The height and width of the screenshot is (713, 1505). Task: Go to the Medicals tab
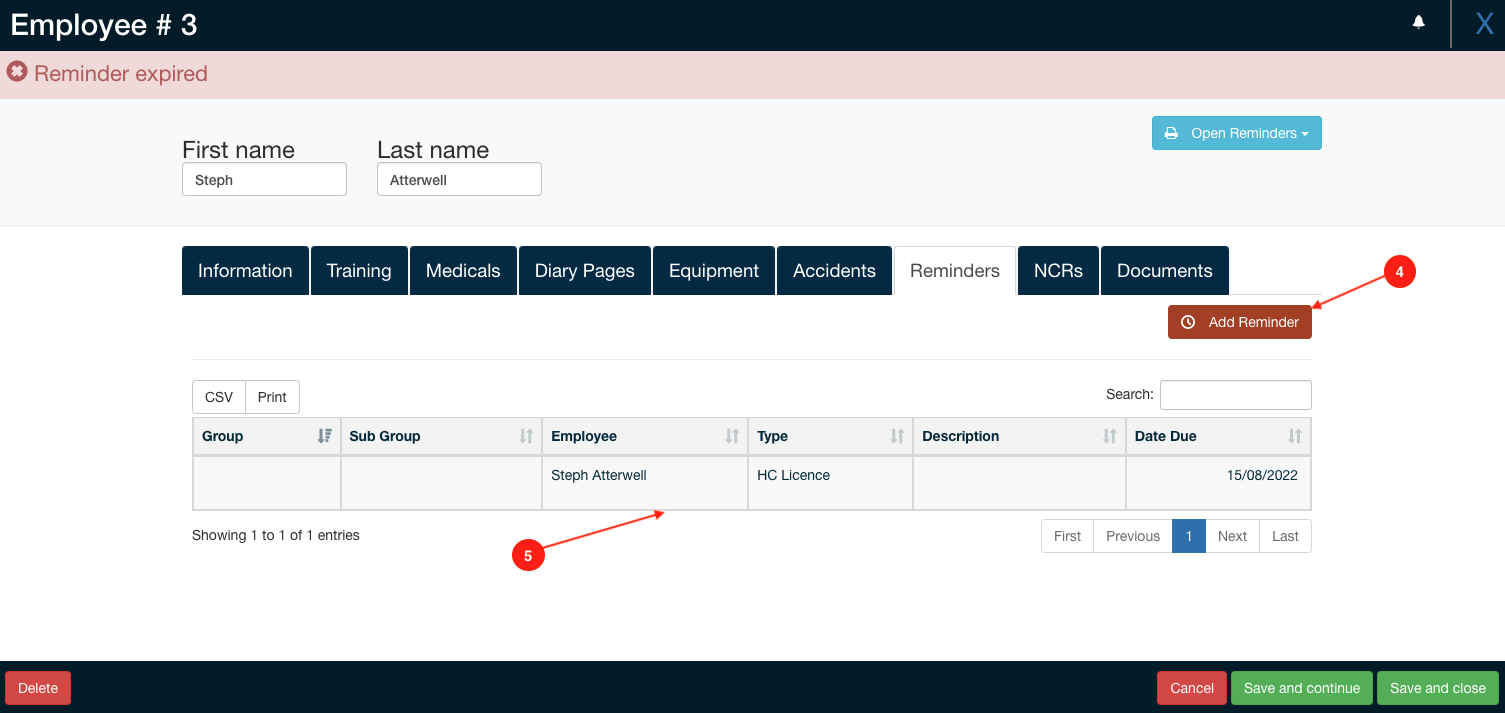click(463, 271)
